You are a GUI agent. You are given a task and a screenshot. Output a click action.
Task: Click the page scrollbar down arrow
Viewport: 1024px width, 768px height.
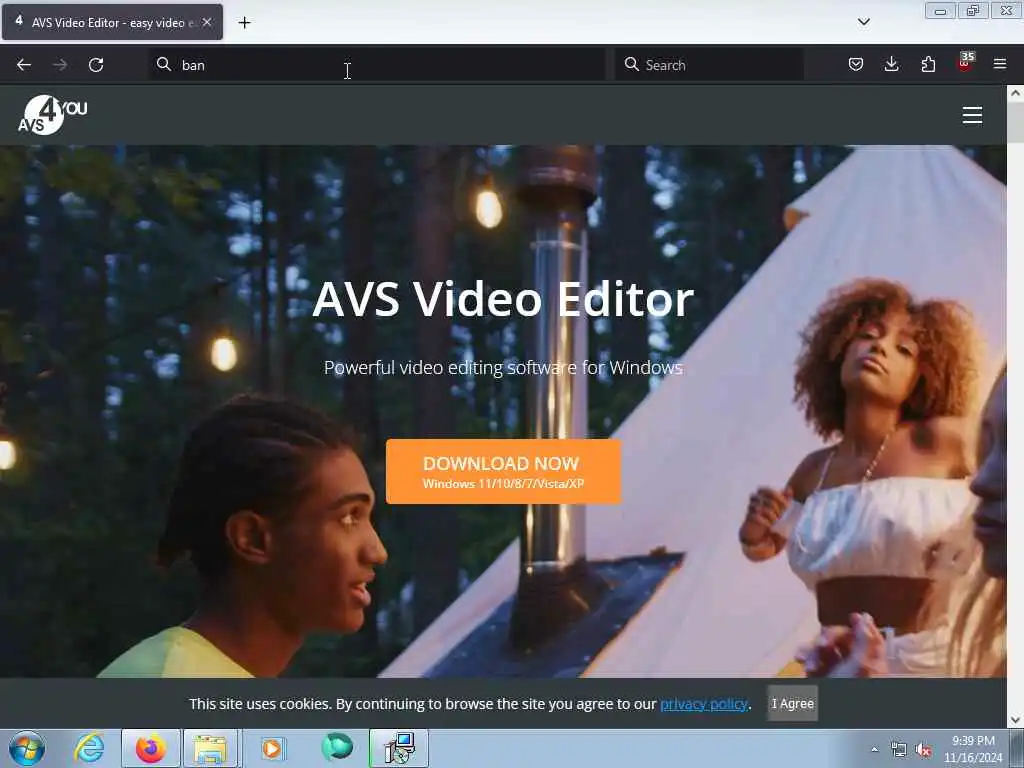1015,720
